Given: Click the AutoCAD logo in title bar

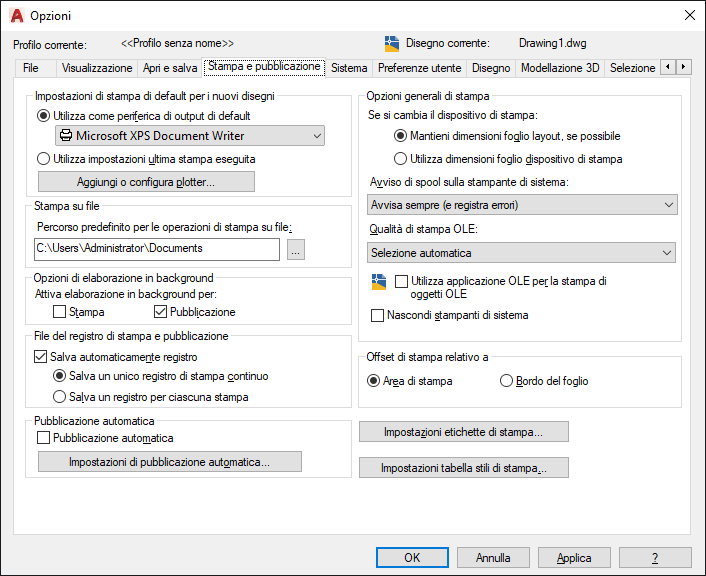Looking at the screenshot, I should (x=17, y=16).
